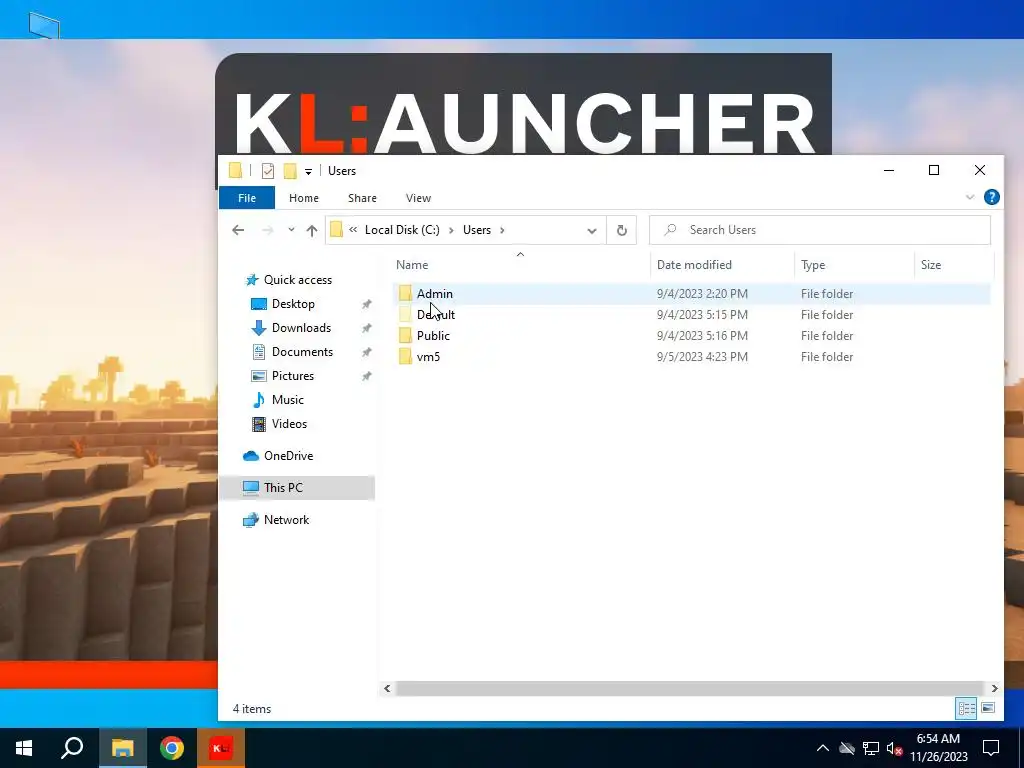Screen dimensions: 1024x768
Task: Open Music in the navigation pane
Action: (287, 400)
